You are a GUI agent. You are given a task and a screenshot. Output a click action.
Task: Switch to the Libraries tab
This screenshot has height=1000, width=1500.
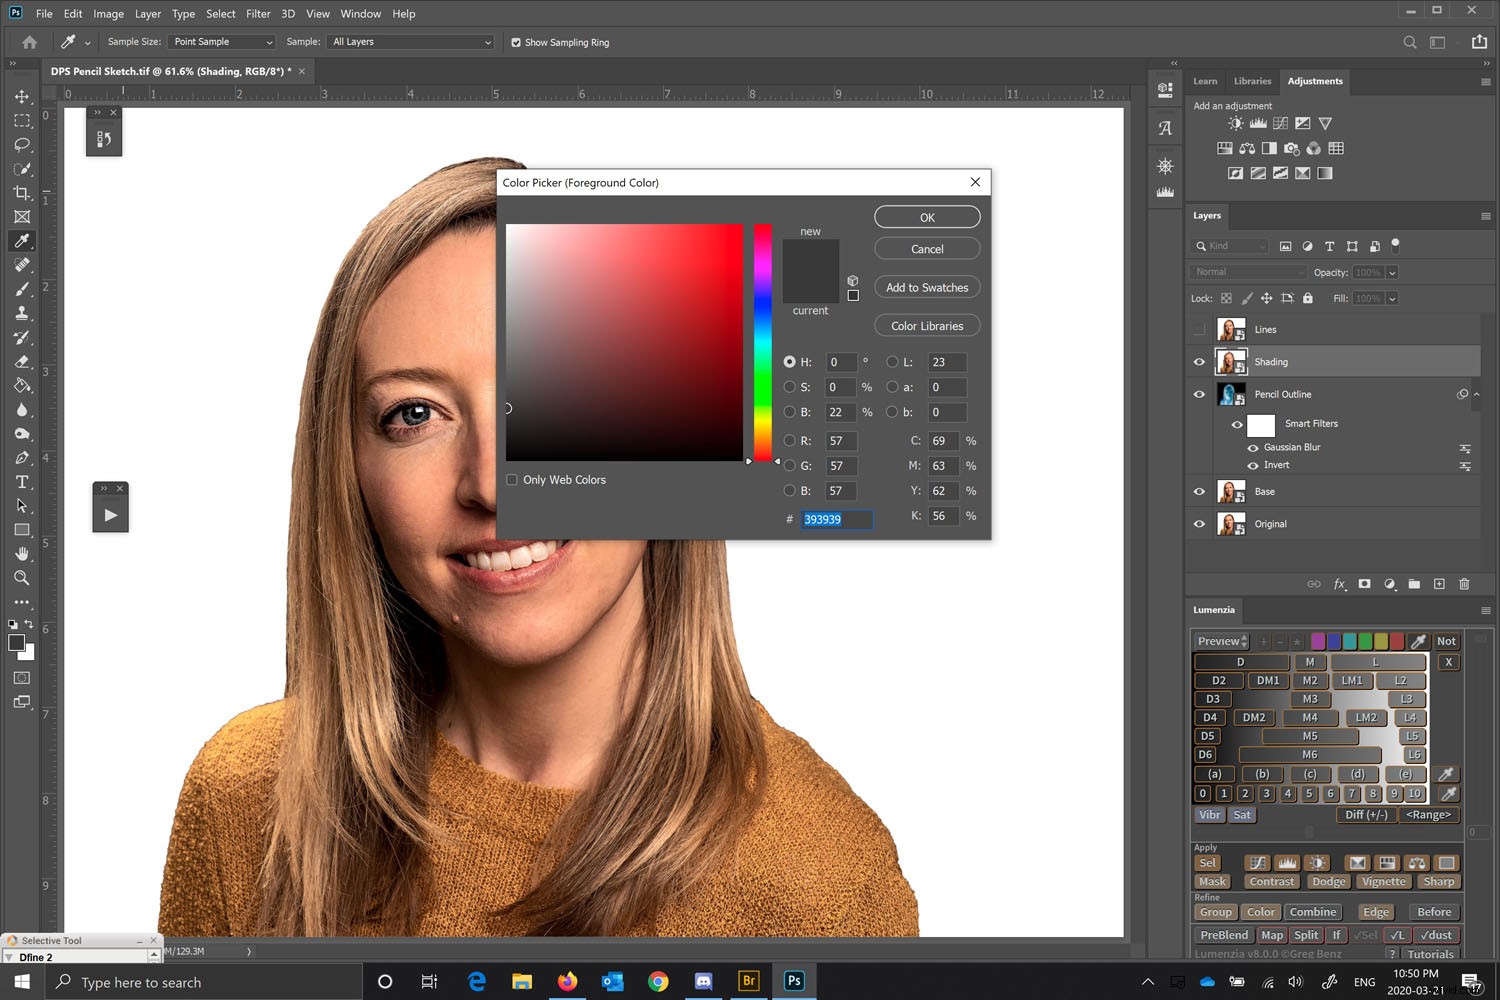click(x=1252, y=81)
